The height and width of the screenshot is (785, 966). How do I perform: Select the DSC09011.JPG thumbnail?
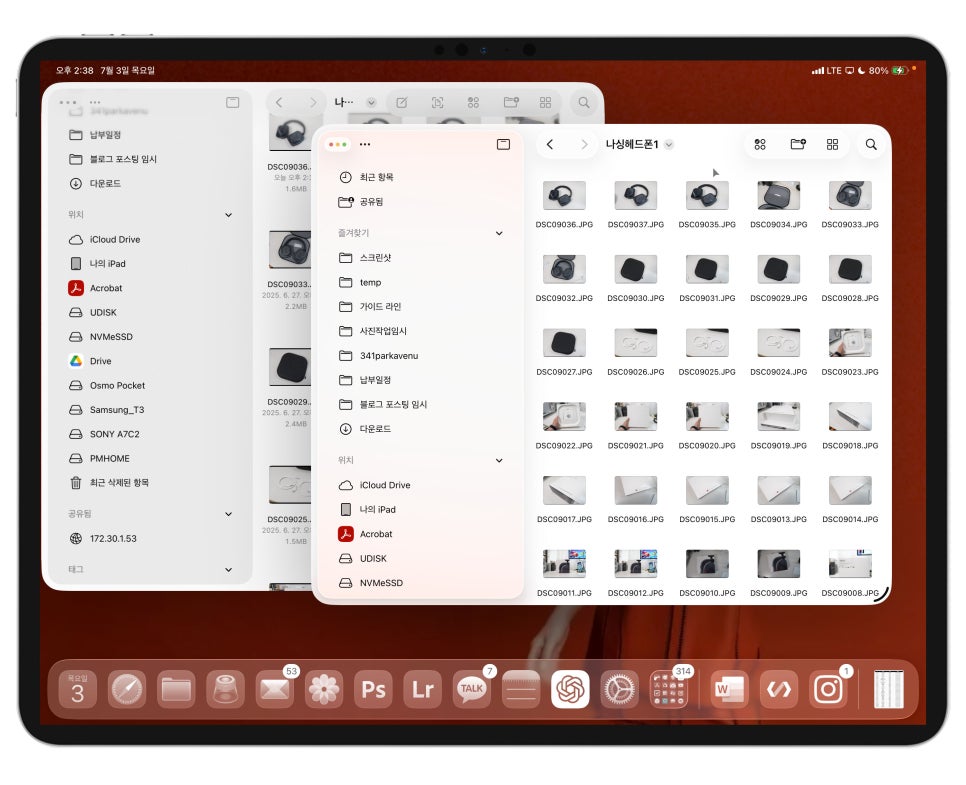point(564,564)
